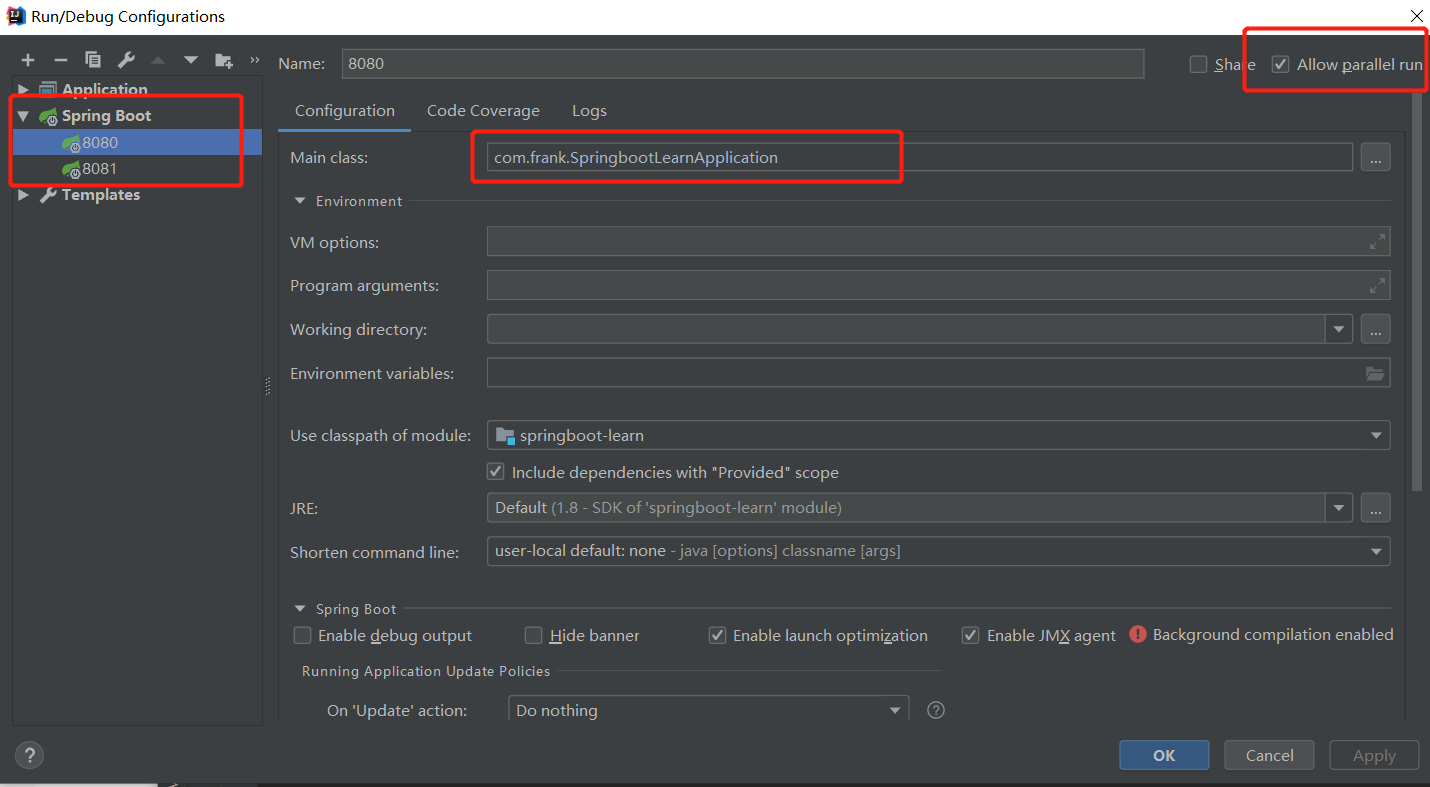This screenshot has width=1430, height=787.
Task: Open Use classpath of module dropdown
Action: (x=1377, y=435)
